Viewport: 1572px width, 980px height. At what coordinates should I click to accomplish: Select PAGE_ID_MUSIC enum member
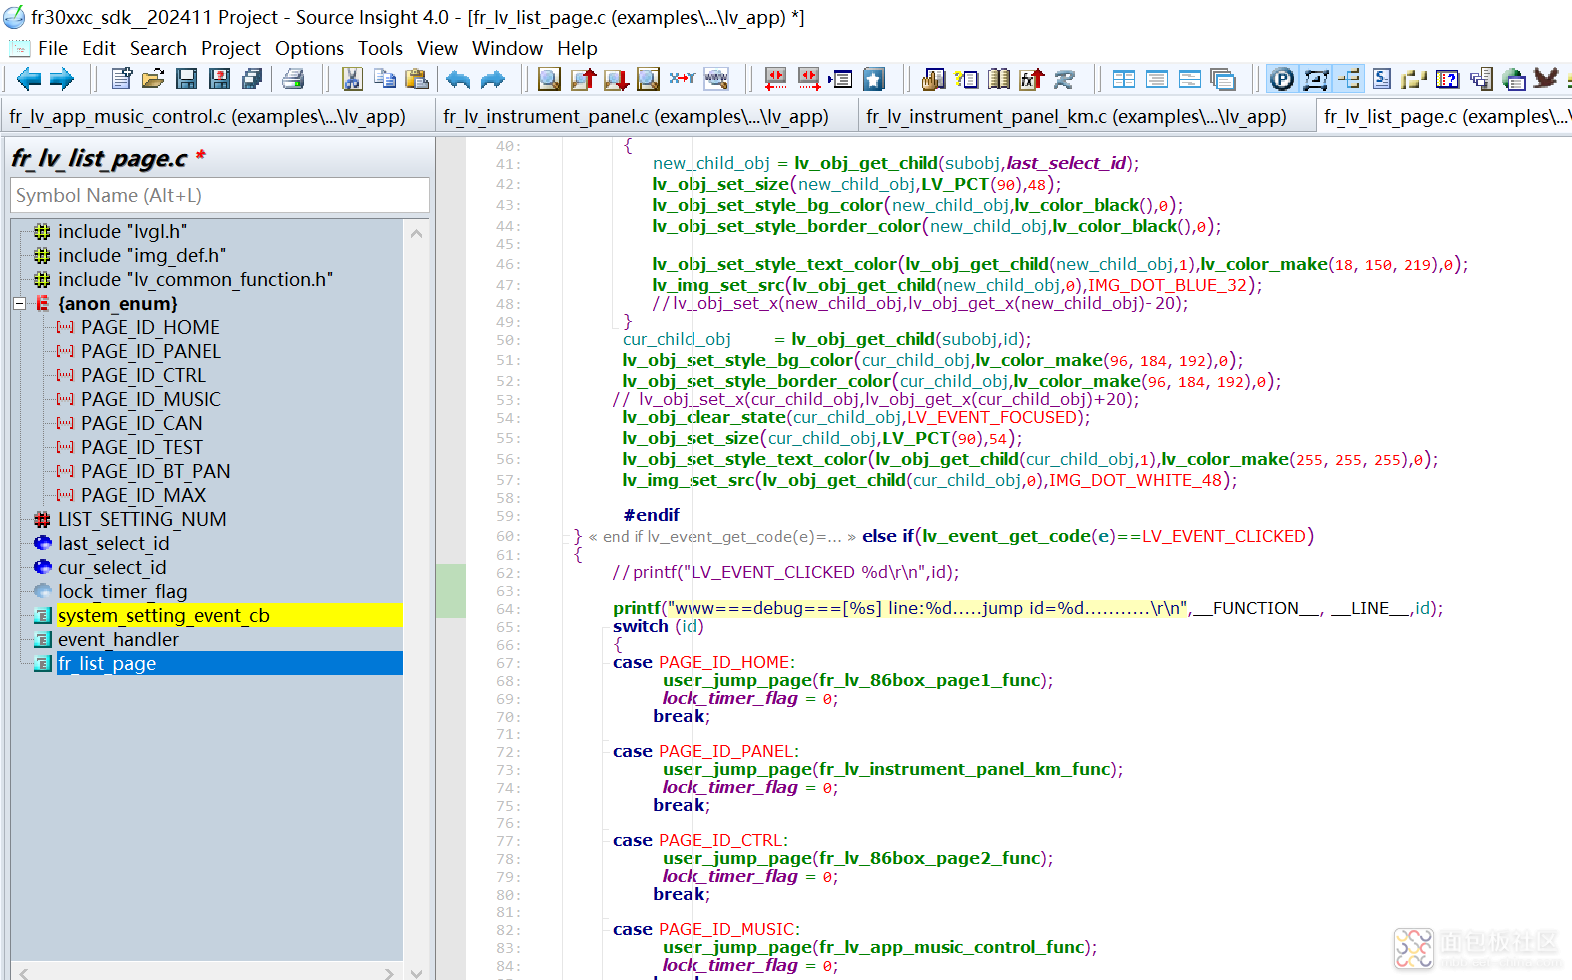pyautogui.click(x=150, y=400)
